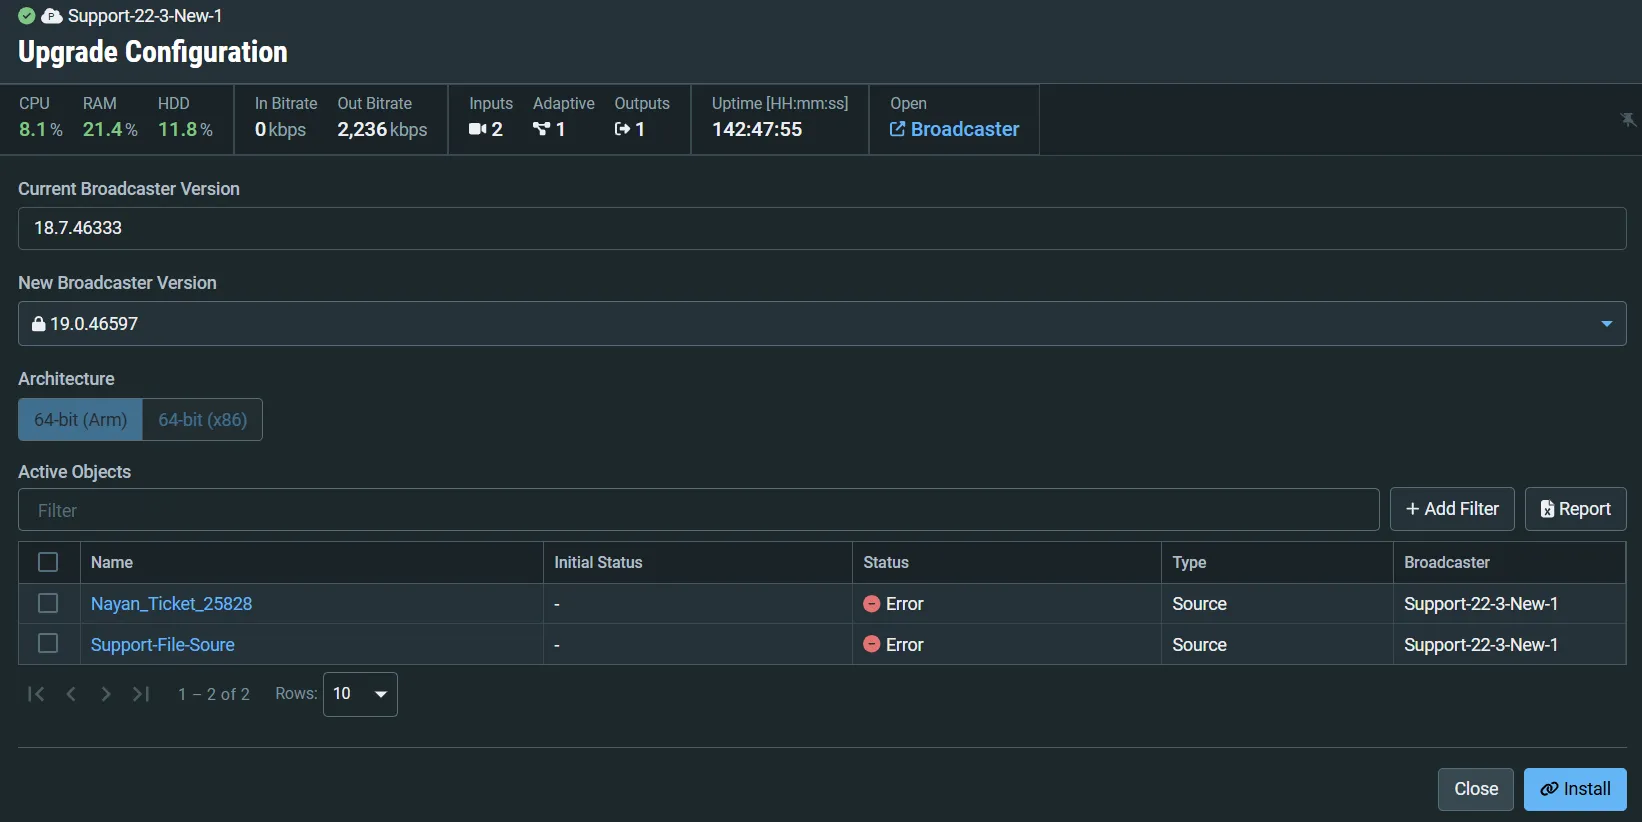
Task: Open the Nayan_Ticket_25828 source link
Action: click(171, 604)
